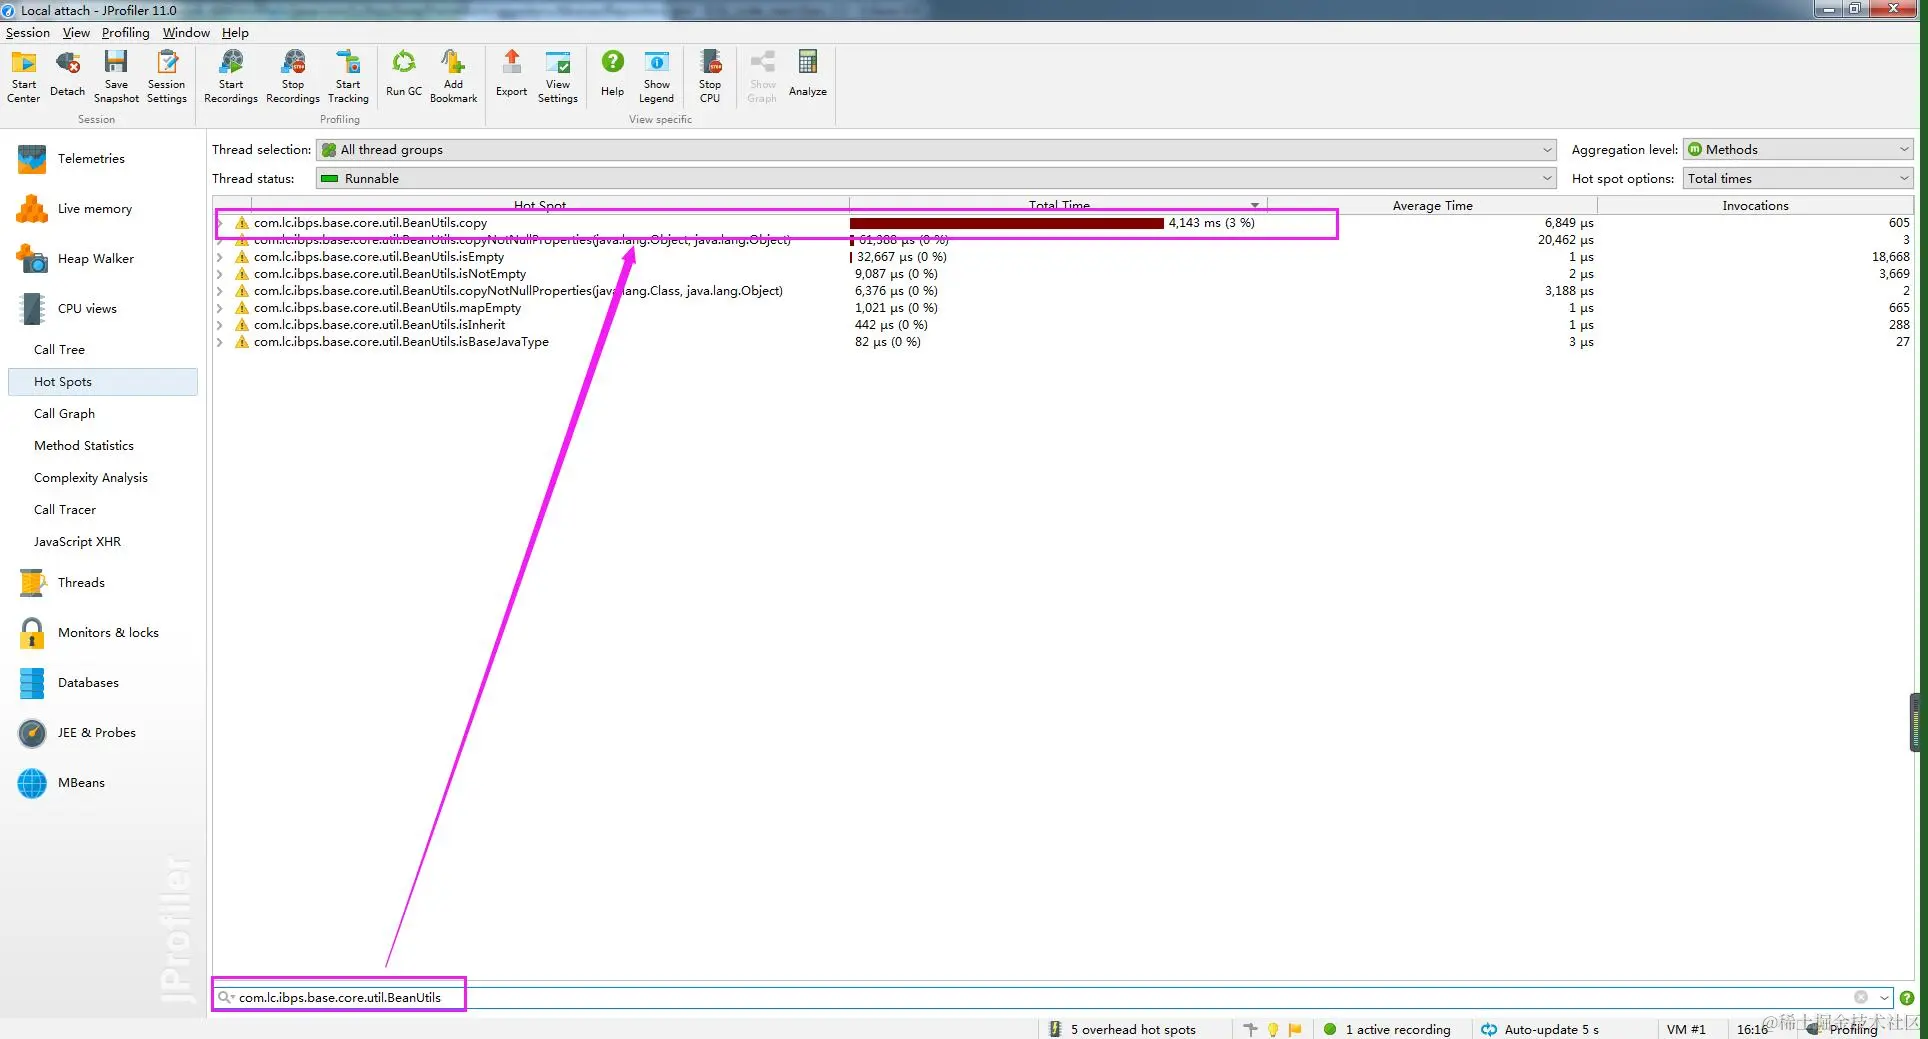Clear the filter text with the X
Image resolution: width=1928 pixels, height=1039 pixels.
[x=1861, y=997]
